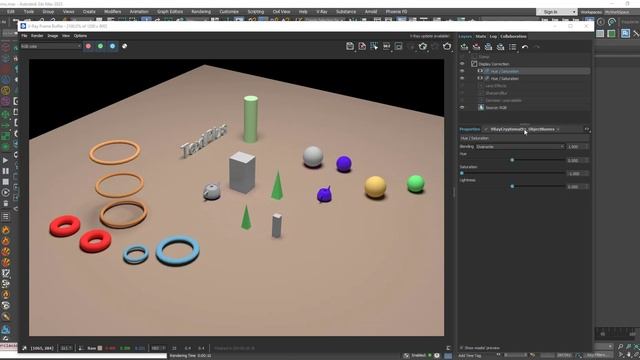
Task: Click the Properties tab label
Action: pos(470,129)
